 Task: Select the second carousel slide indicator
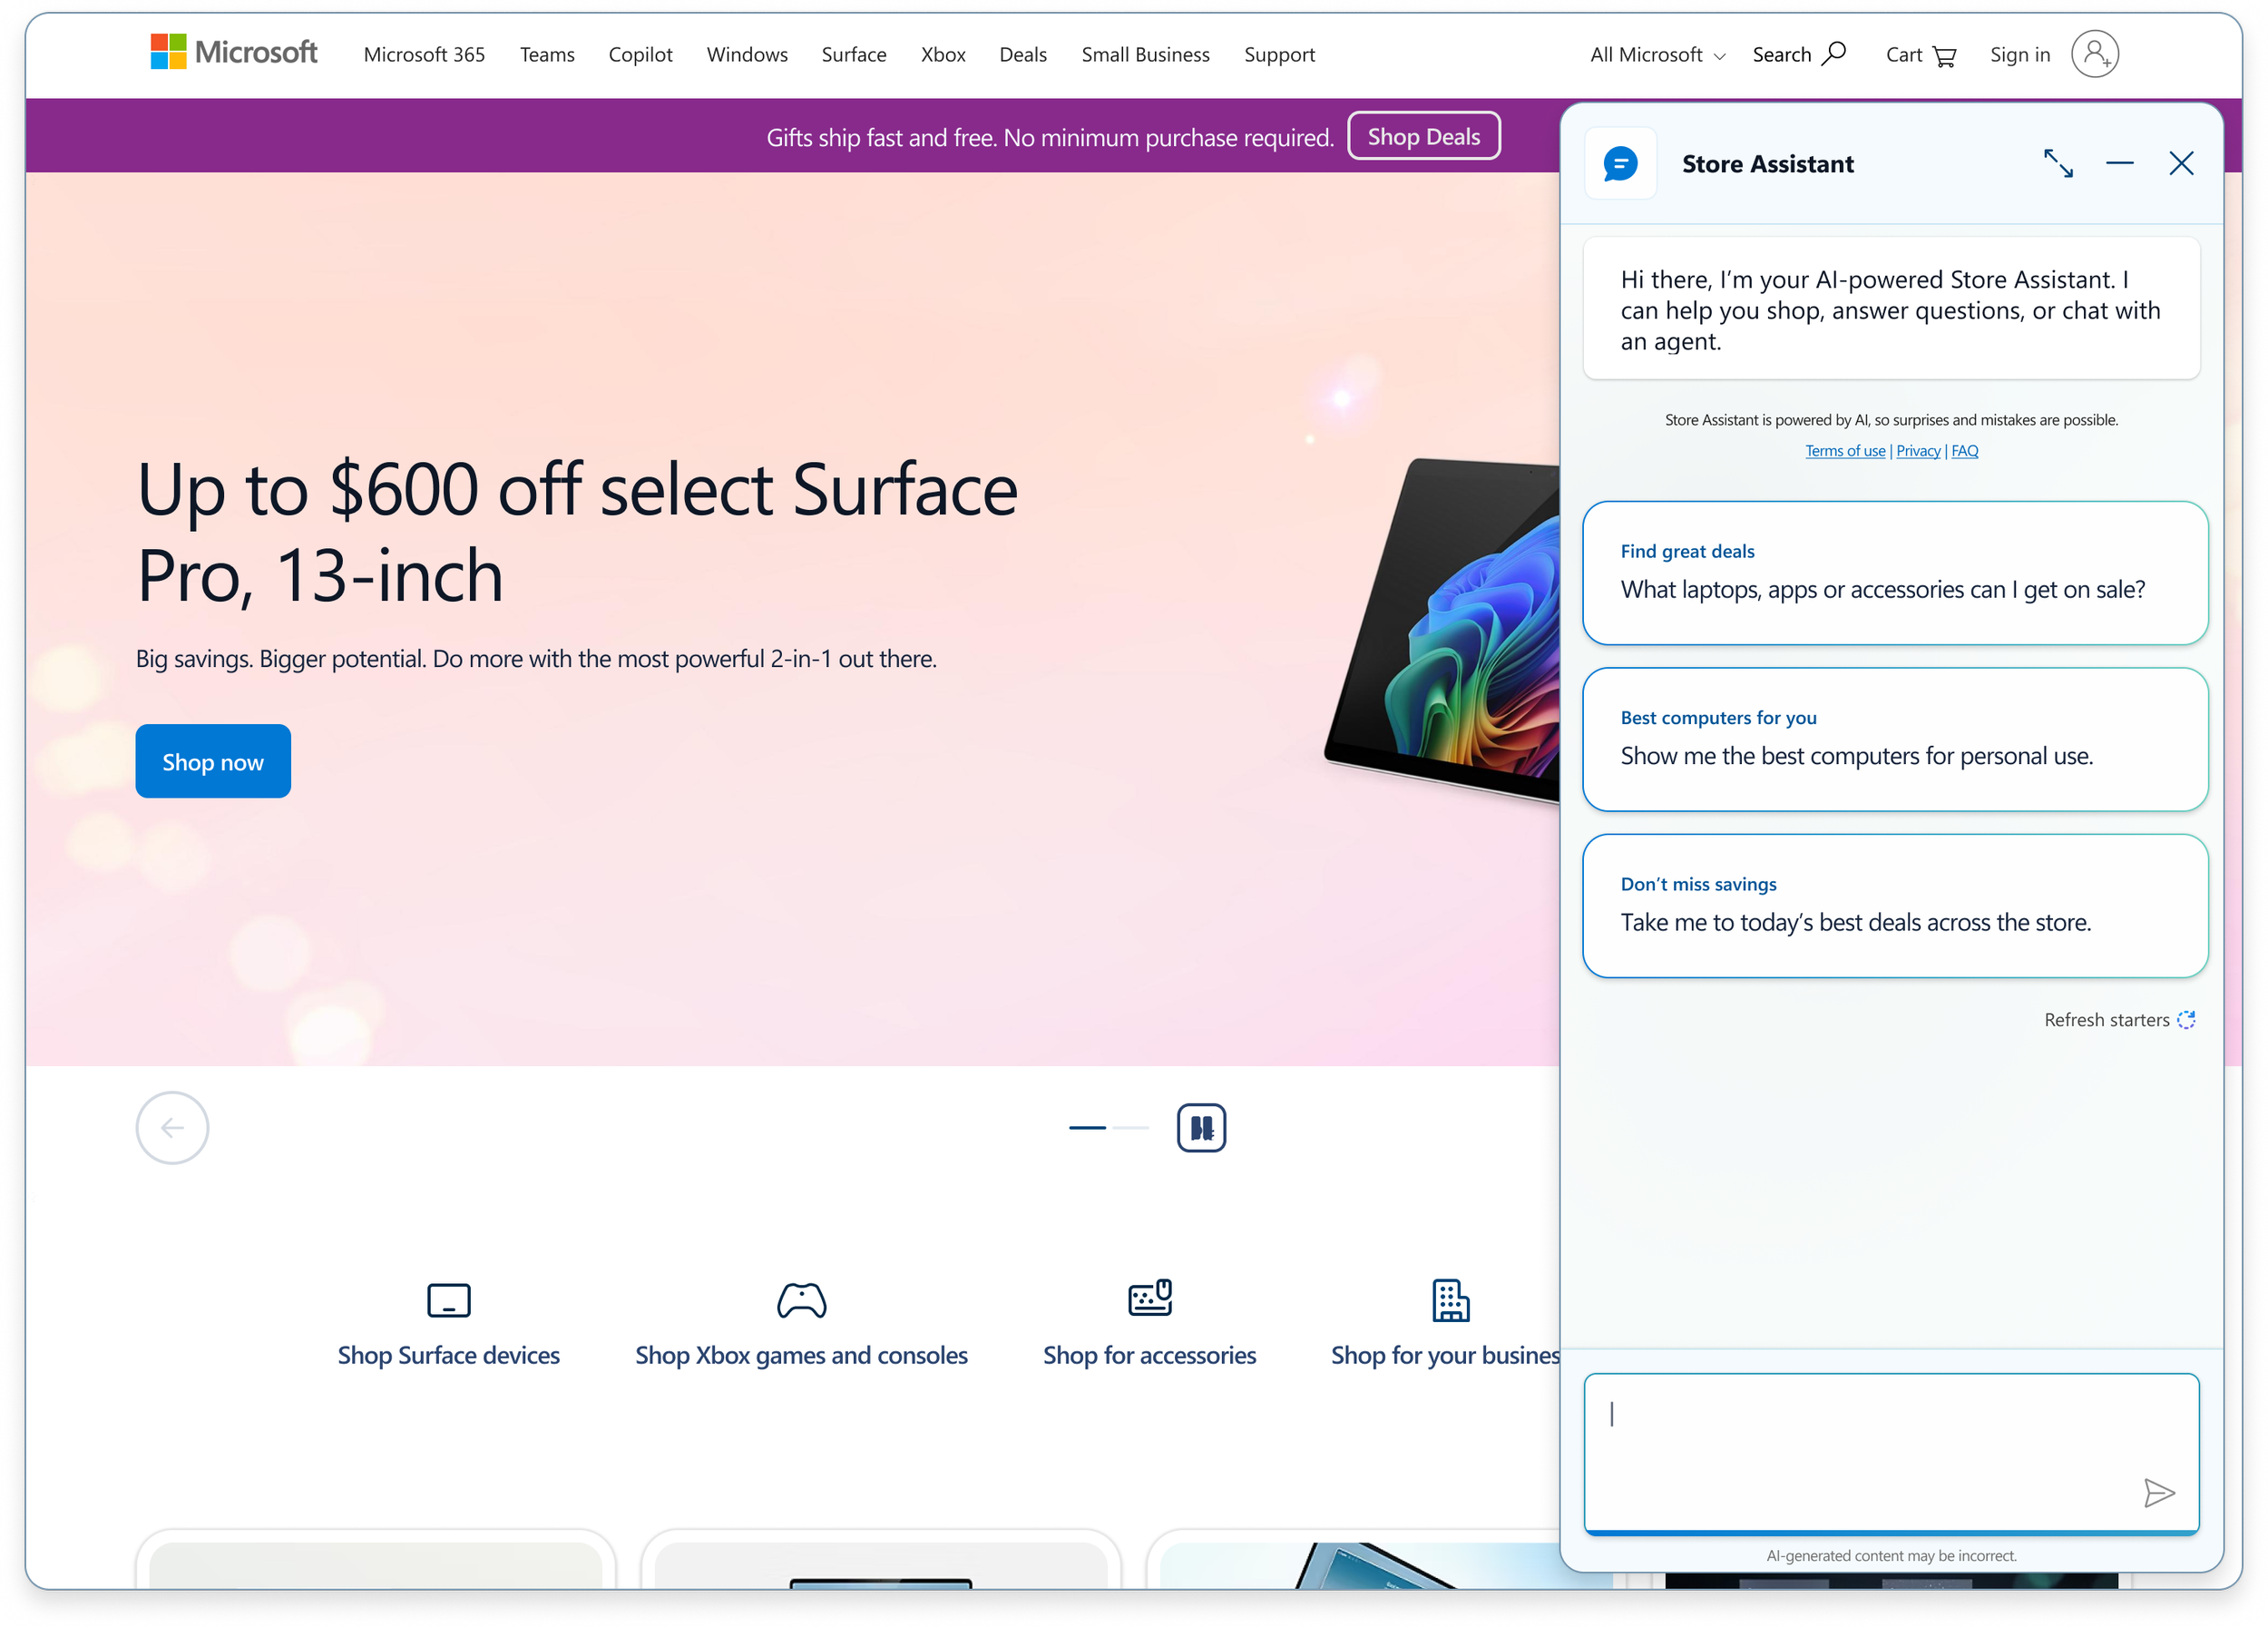pyautogui.click(x=1131, y=1128)
